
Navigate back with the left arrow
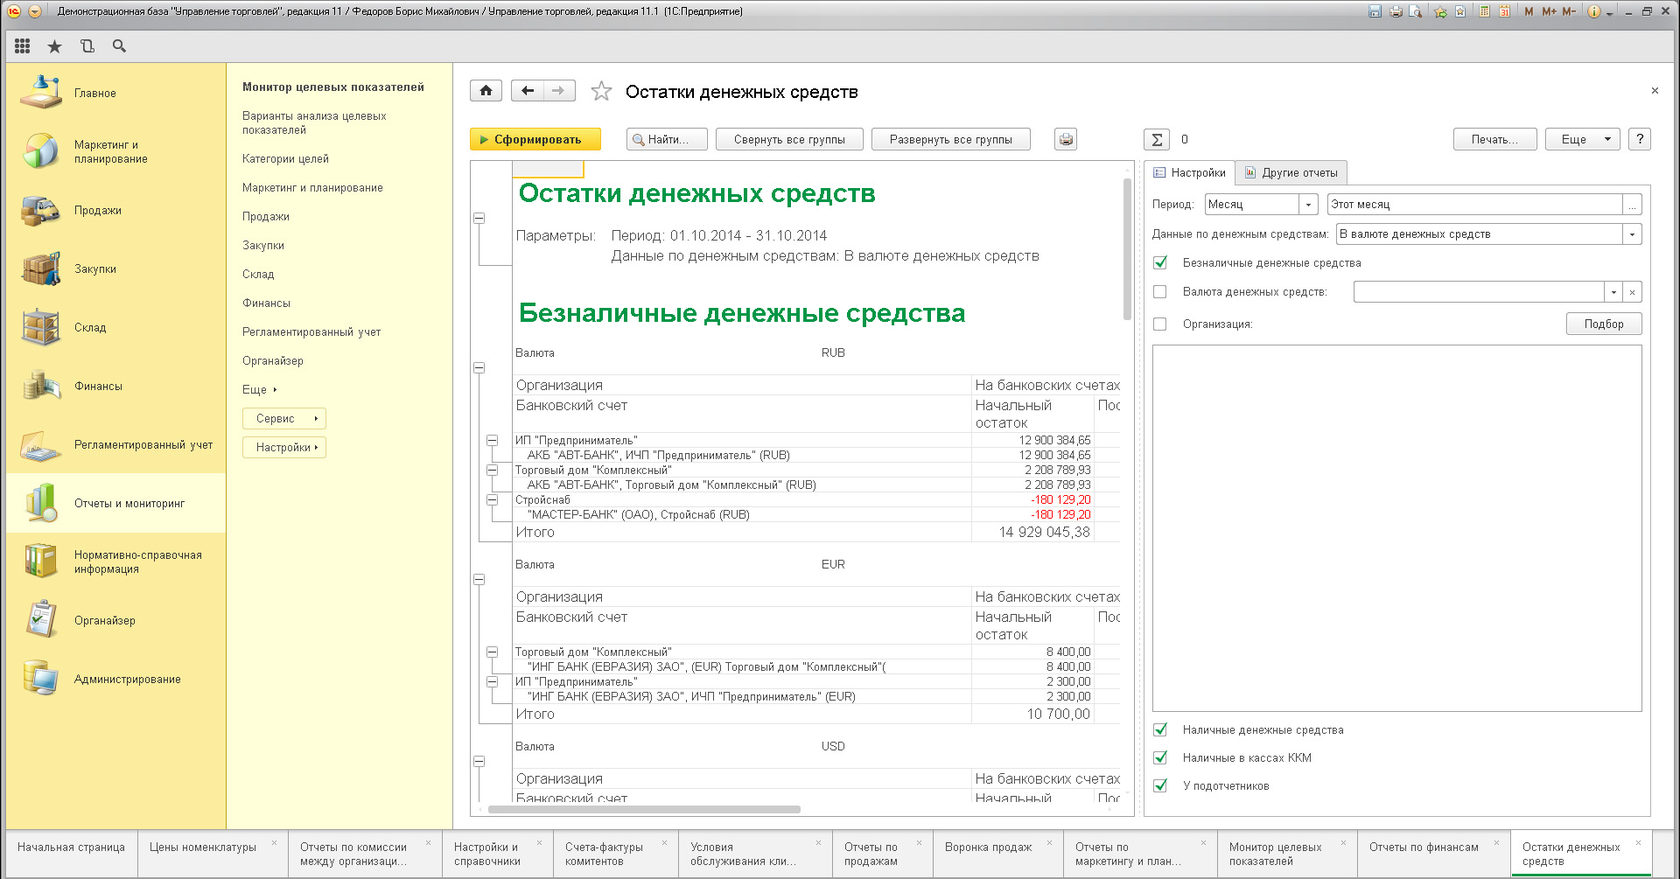tap(527, 91)
